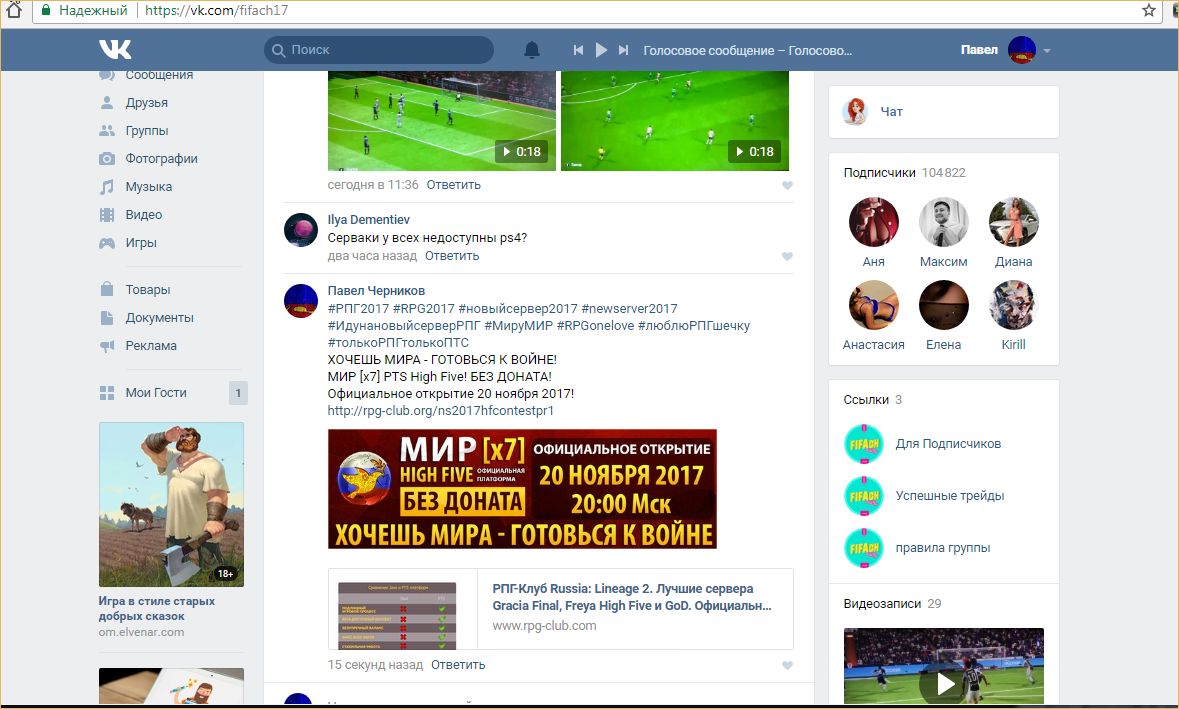Play the video in Видеозаписи
The image size is (1179, 709).
tap(944, 683)
